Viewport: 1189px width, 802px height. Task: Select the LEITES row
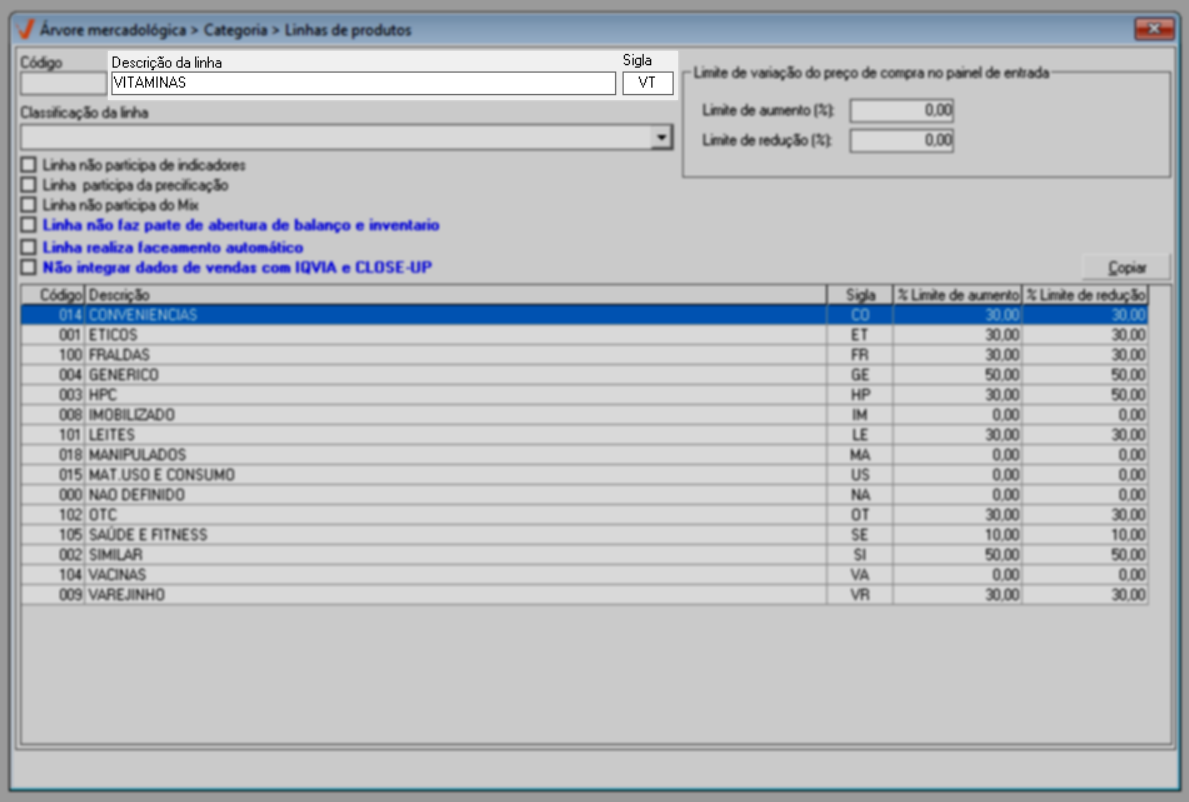pyautogui.click(x=584, y=435)
